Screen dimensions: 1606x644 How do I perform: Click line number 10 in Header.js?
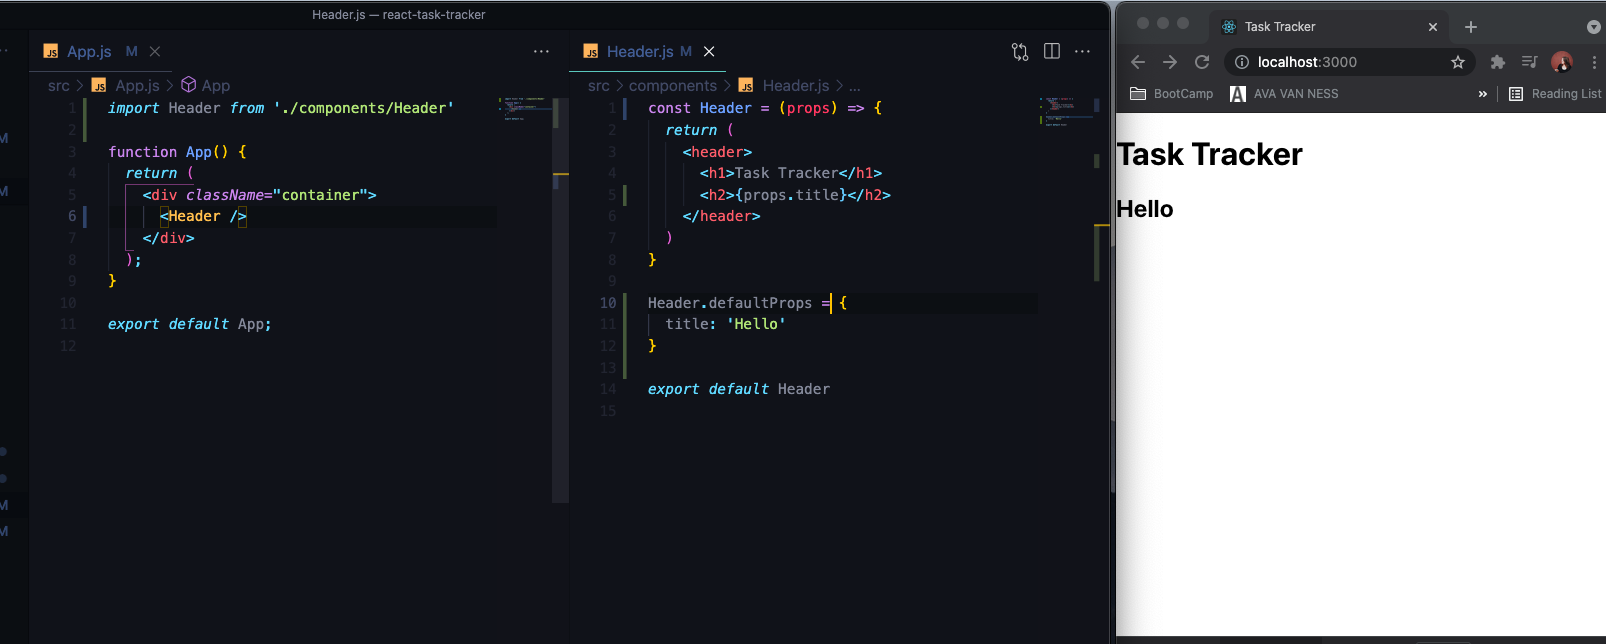pyautogui.click(x=608, y=303)
